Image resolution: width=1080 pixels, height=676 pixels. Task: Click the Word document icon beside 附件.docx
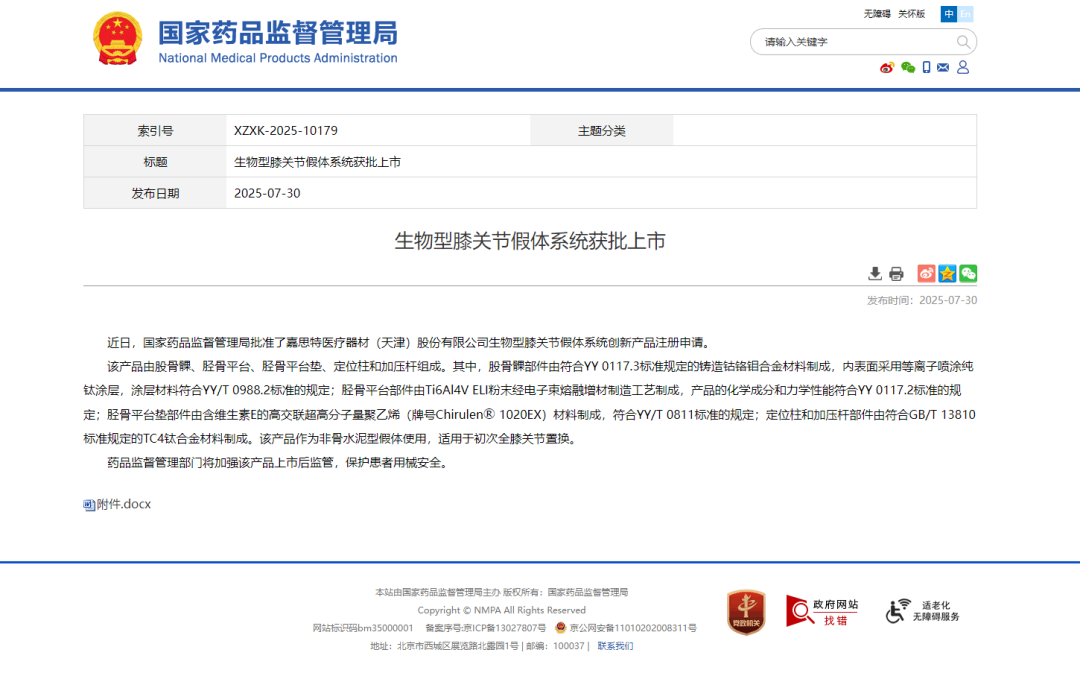tap(89, 505)
